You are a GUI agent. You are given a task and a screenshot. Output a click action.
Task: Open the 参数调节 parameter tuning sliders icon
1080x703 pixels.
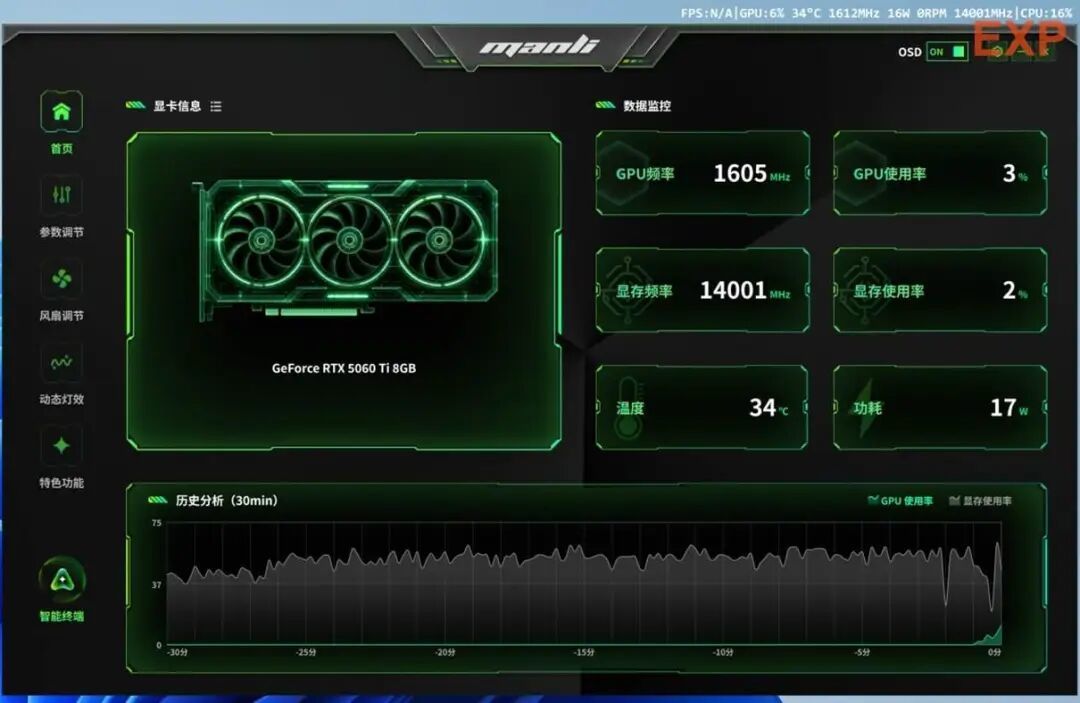coord(61,196)
